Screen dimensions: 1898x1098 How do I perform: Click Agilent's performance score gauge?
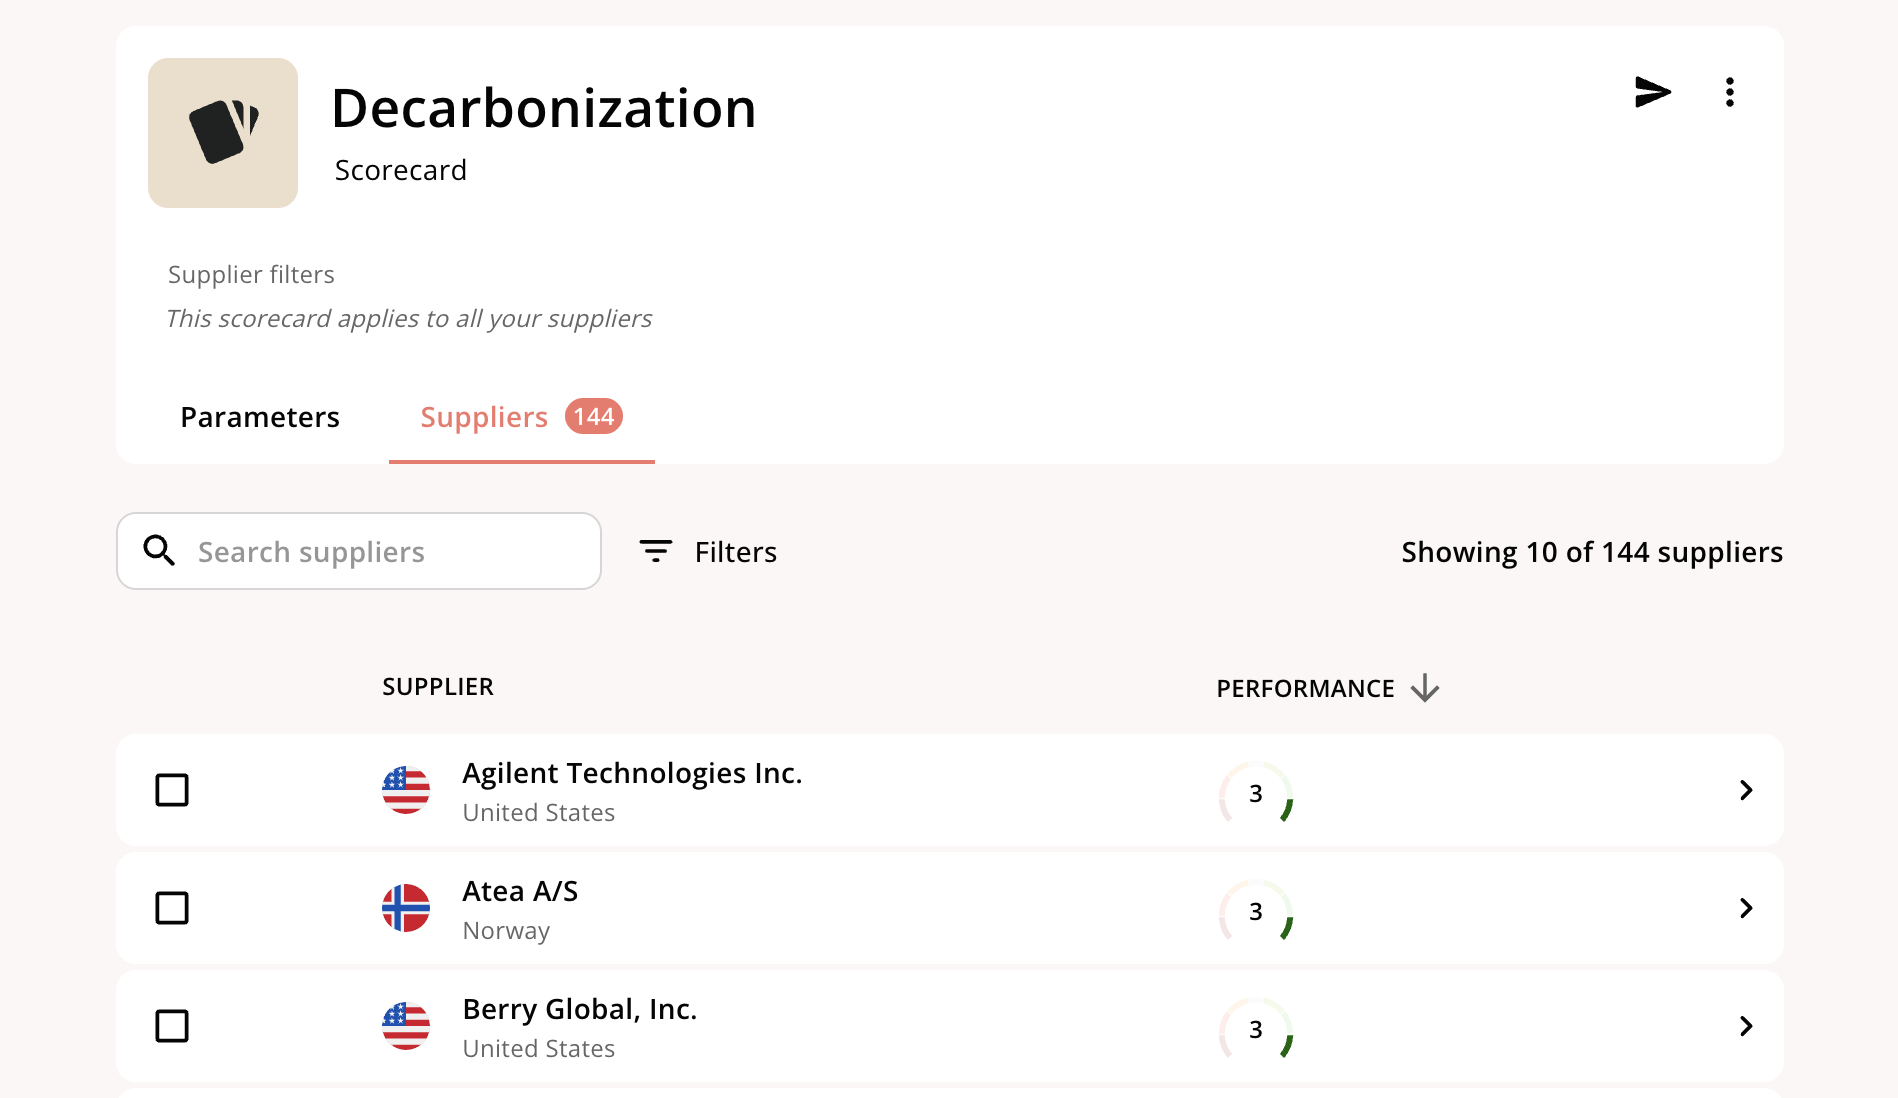[x=1256, y=794]
